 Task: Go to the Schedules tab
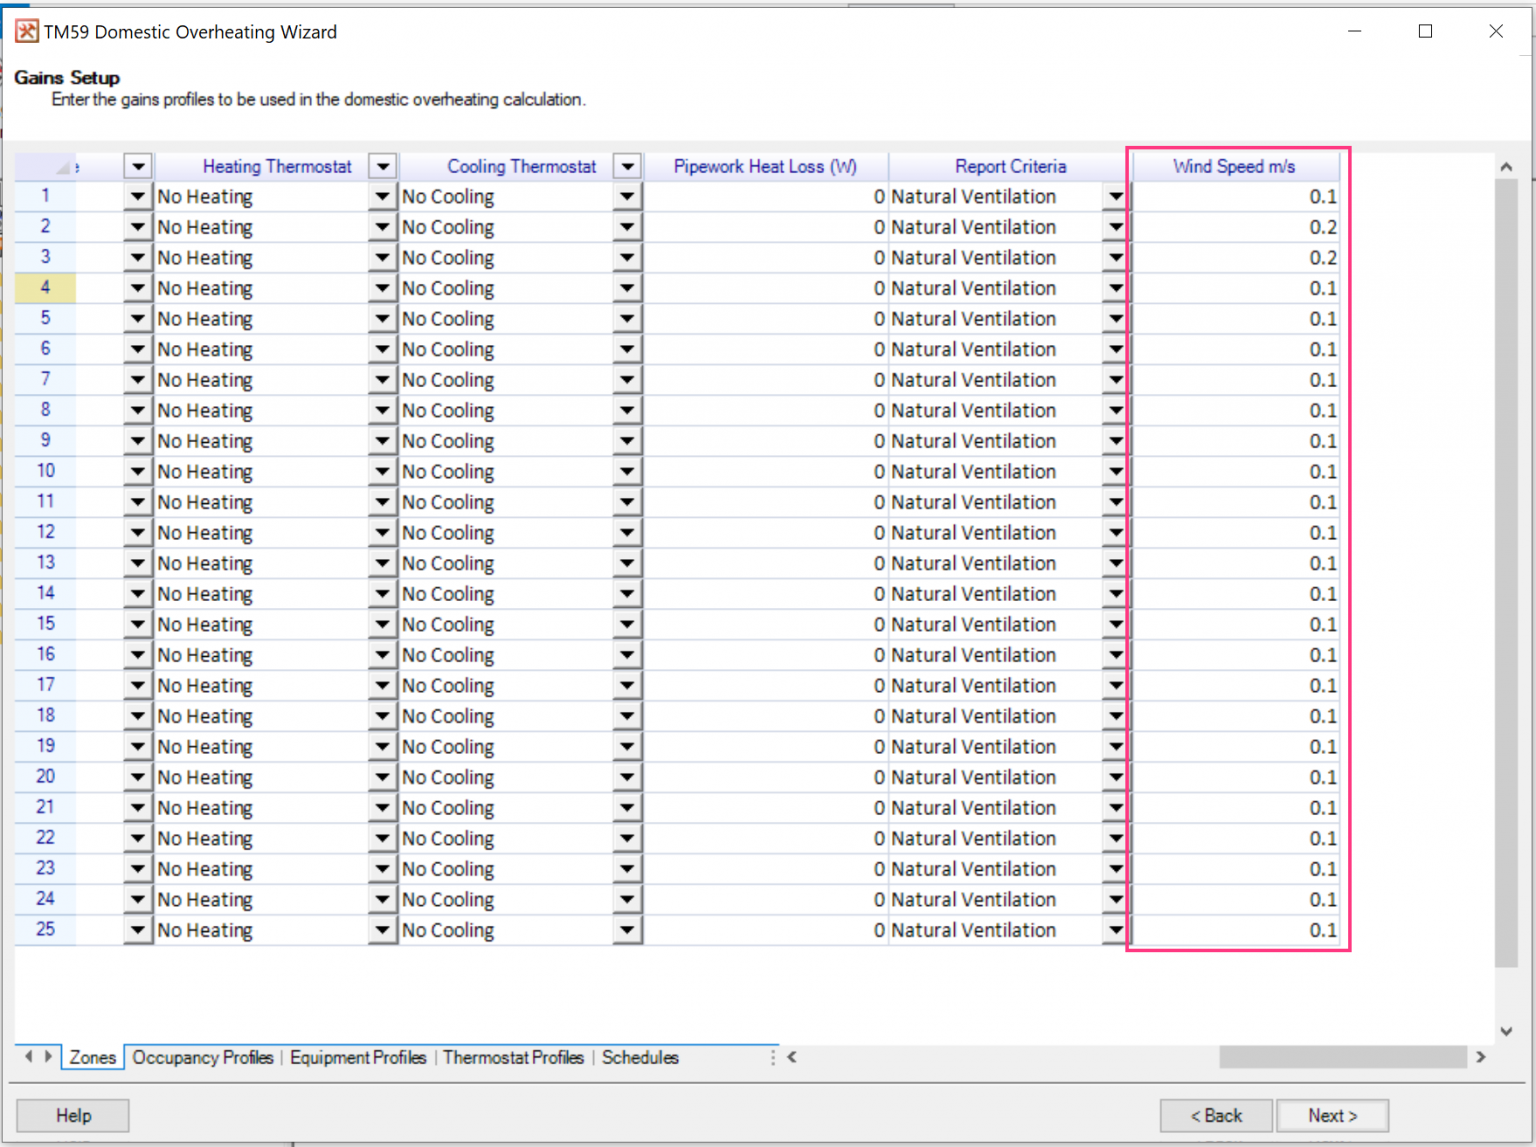[640, 1058]
